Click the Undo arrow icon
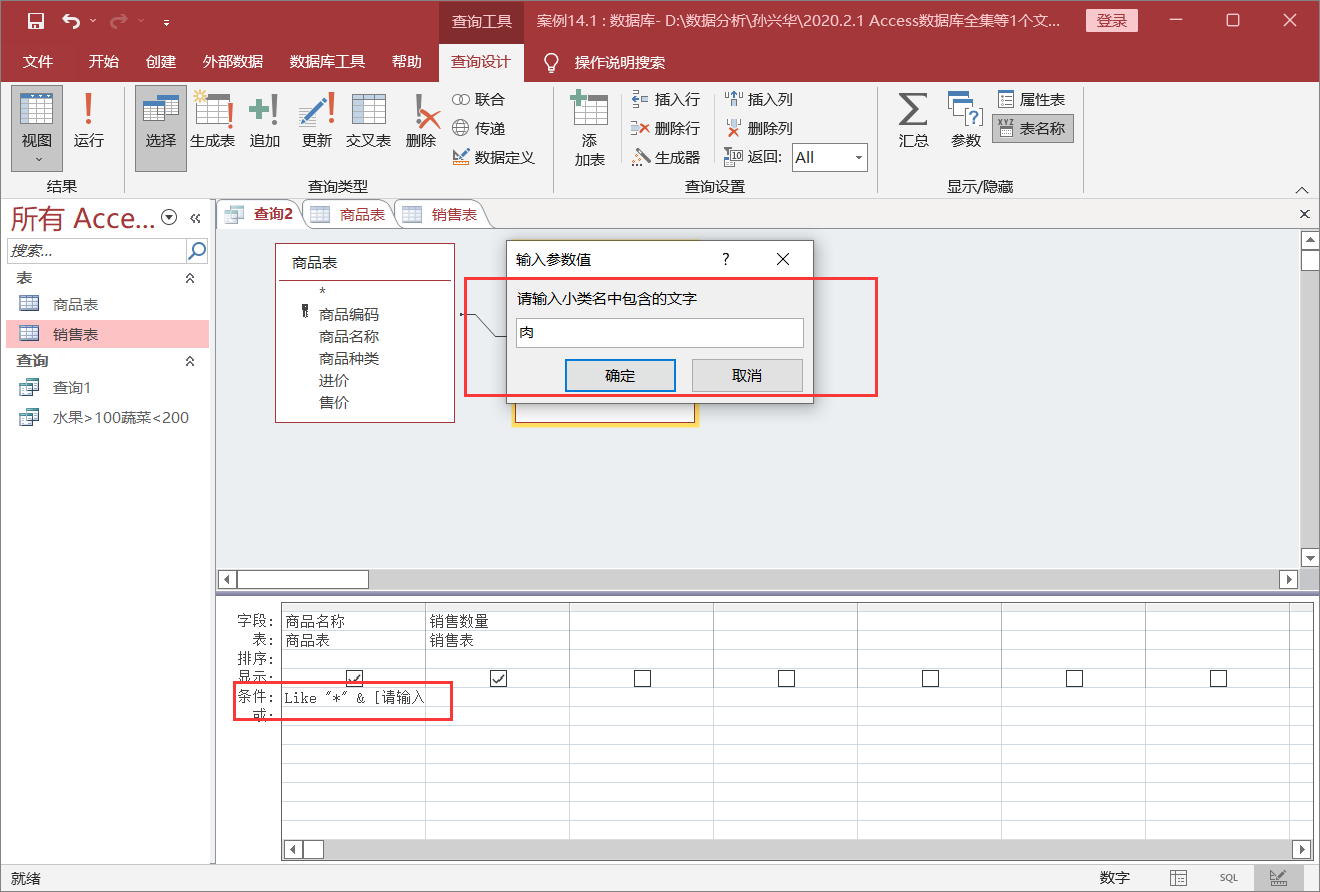Viewport: 1320px width, 892px height. (71, 21)
